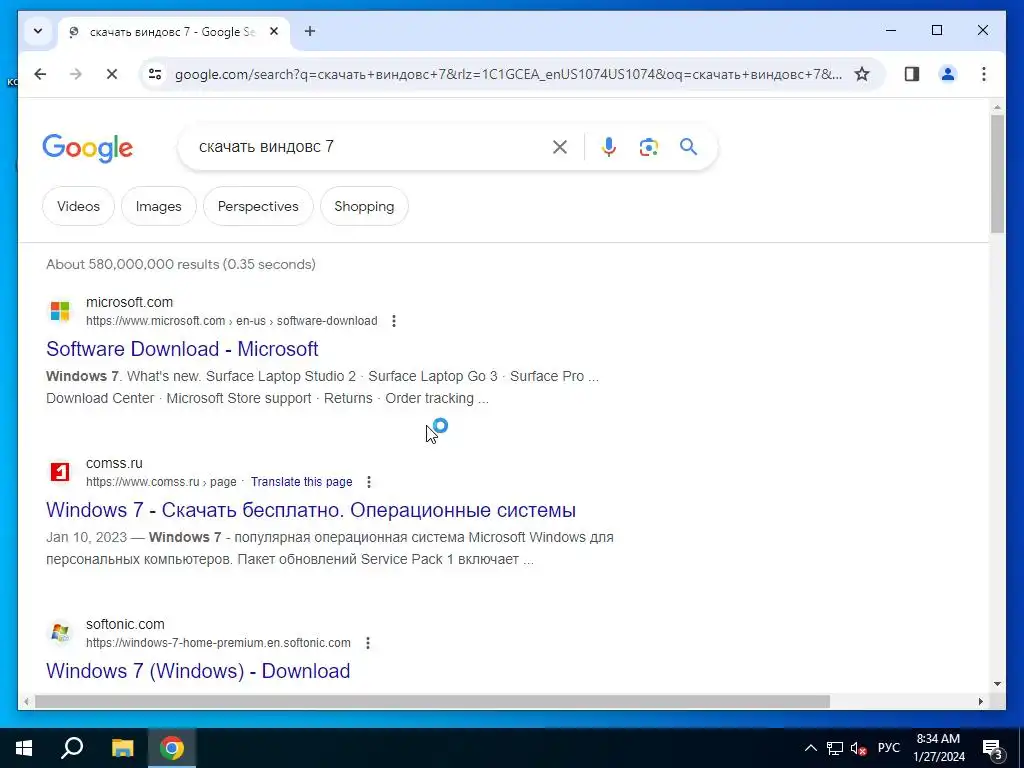View site information icon in address bar

click(155, 74)
